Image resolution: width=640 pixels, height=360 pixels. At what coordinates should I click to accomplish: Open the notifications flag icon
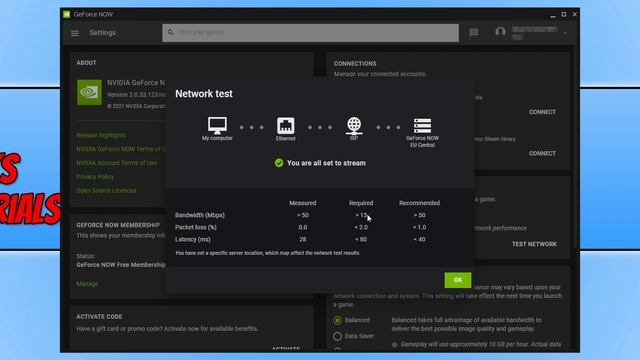pyautogui.click(x=473, y=32)
